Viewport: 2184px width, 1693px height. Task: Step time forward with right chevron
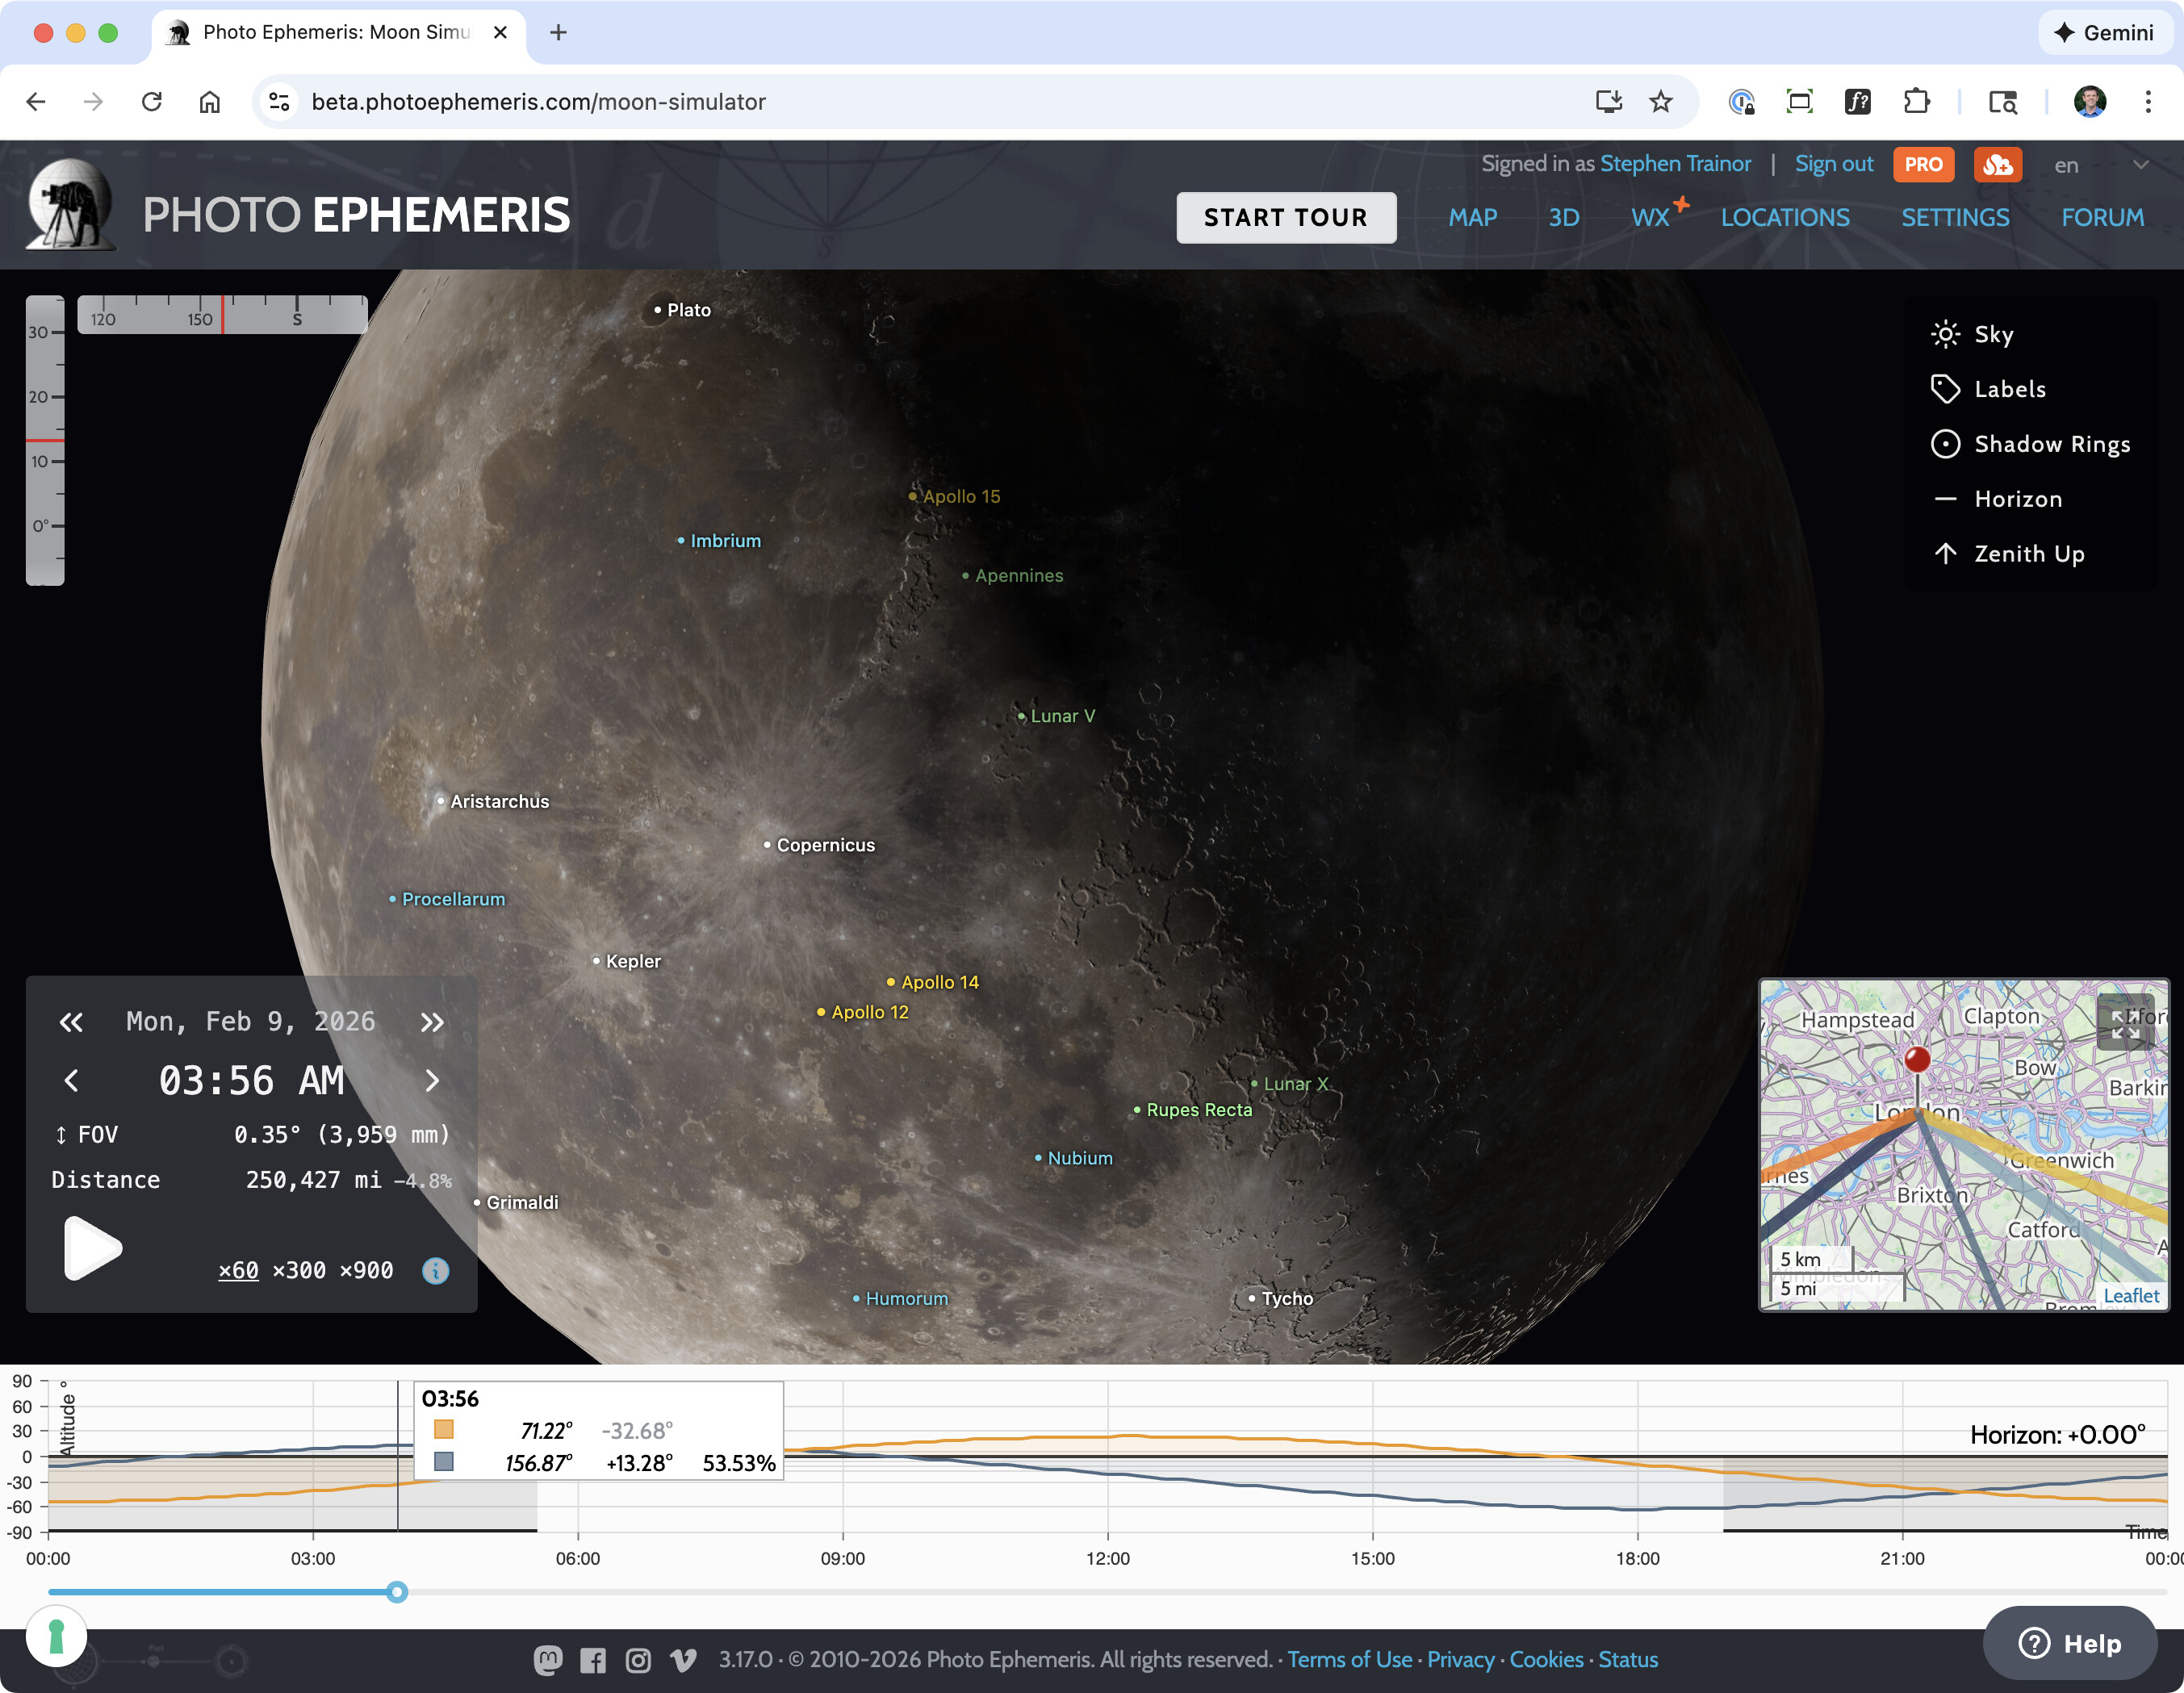click(432, 1080)
